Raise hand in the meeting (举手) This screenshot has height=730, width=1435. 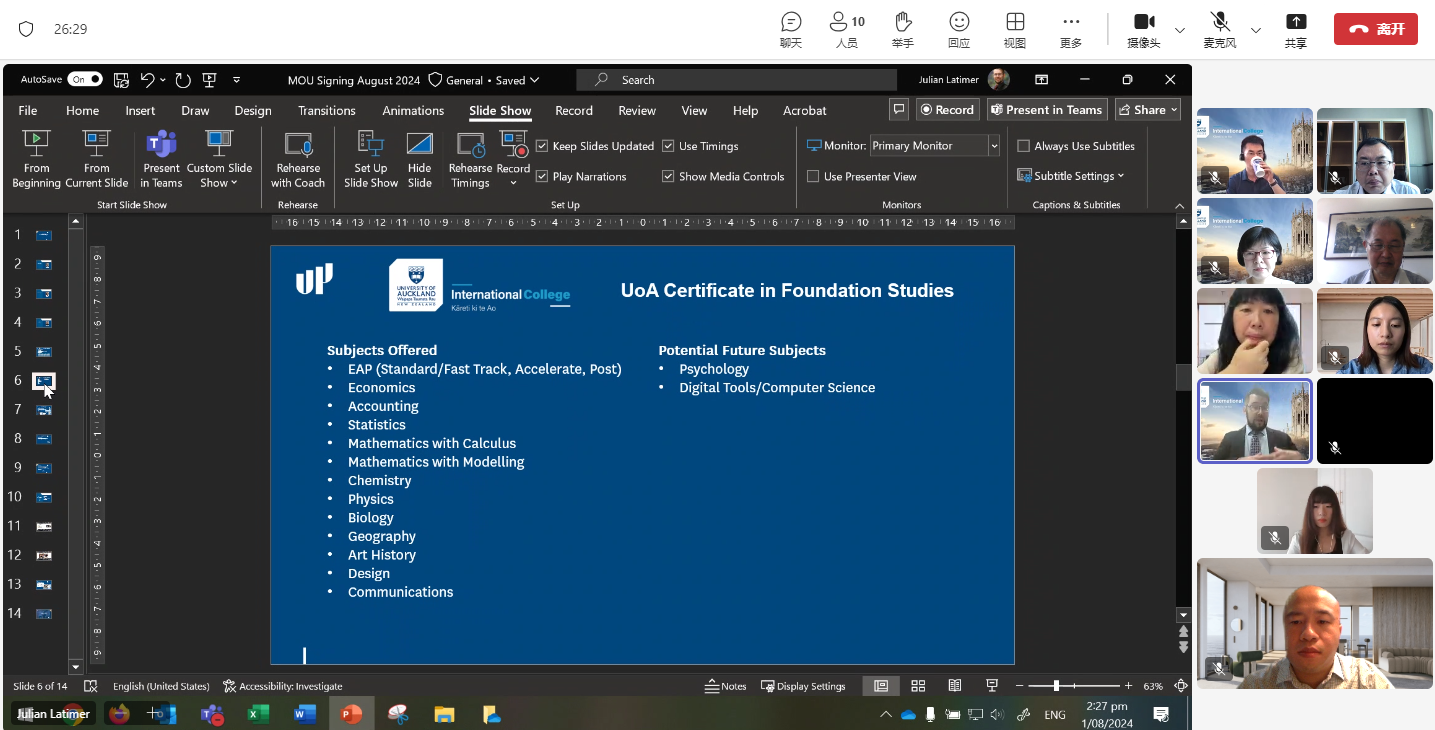point(903,30)
